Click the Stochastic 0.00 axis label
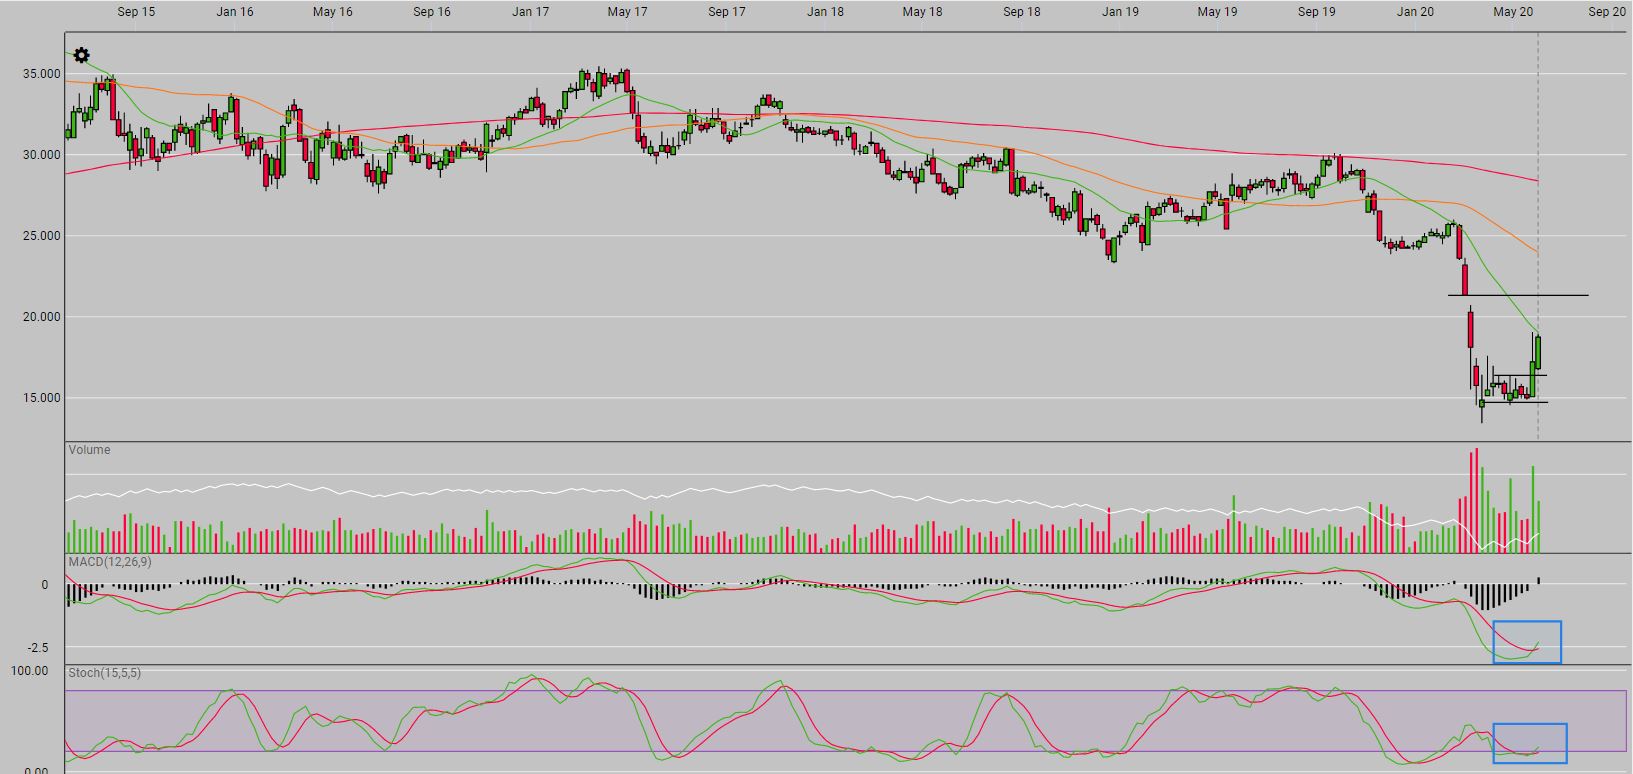This screenshot has width=1633, height=774. [35, 769]
